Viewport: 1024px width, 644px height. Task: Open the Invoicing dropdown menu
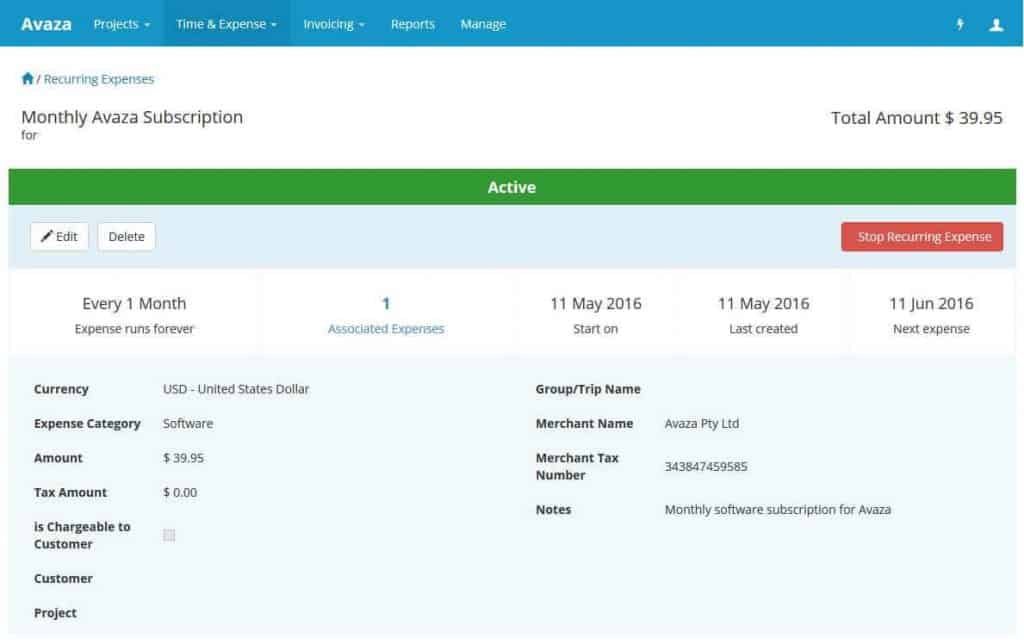coord(333,24)
